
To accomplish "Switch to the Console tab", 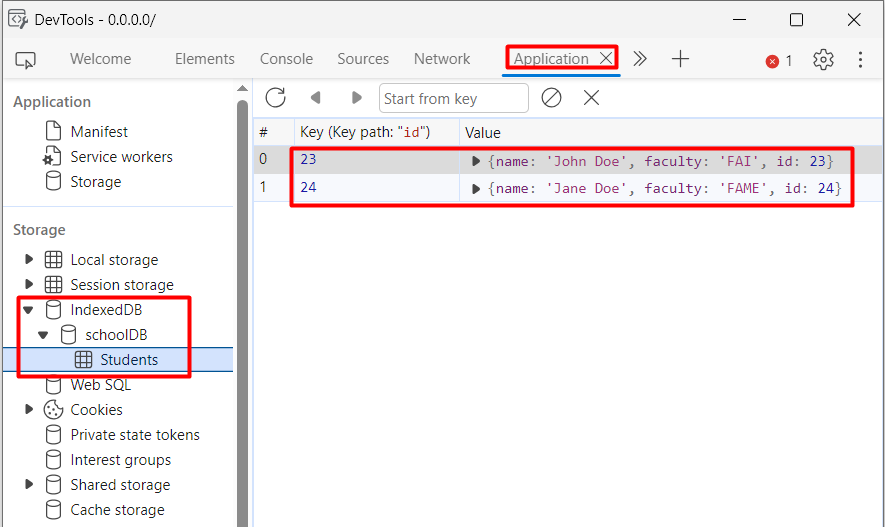I will point(286,59).
